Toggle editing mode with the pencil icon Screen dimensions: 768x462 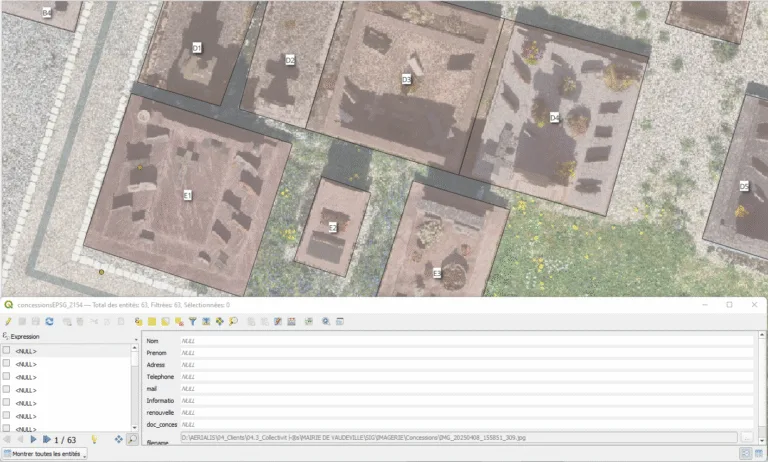[9, 321]
